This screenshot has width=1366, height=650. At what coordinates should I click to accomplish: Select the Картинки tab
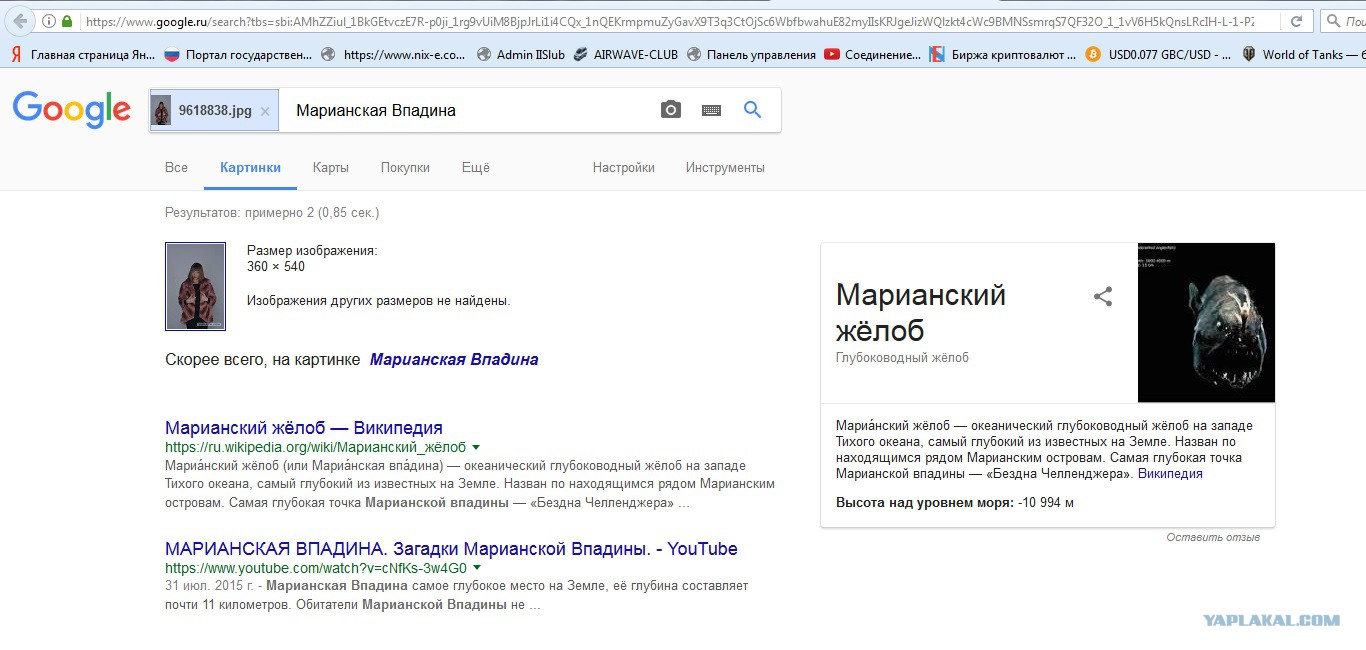(x=251, y=168)
